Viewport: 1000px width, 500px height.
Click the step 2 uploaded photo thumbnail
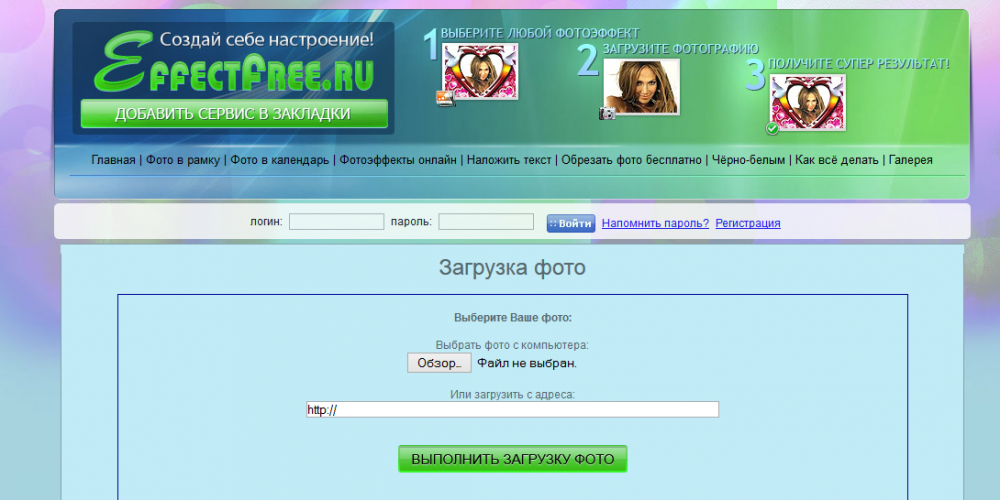coord(642,86)
